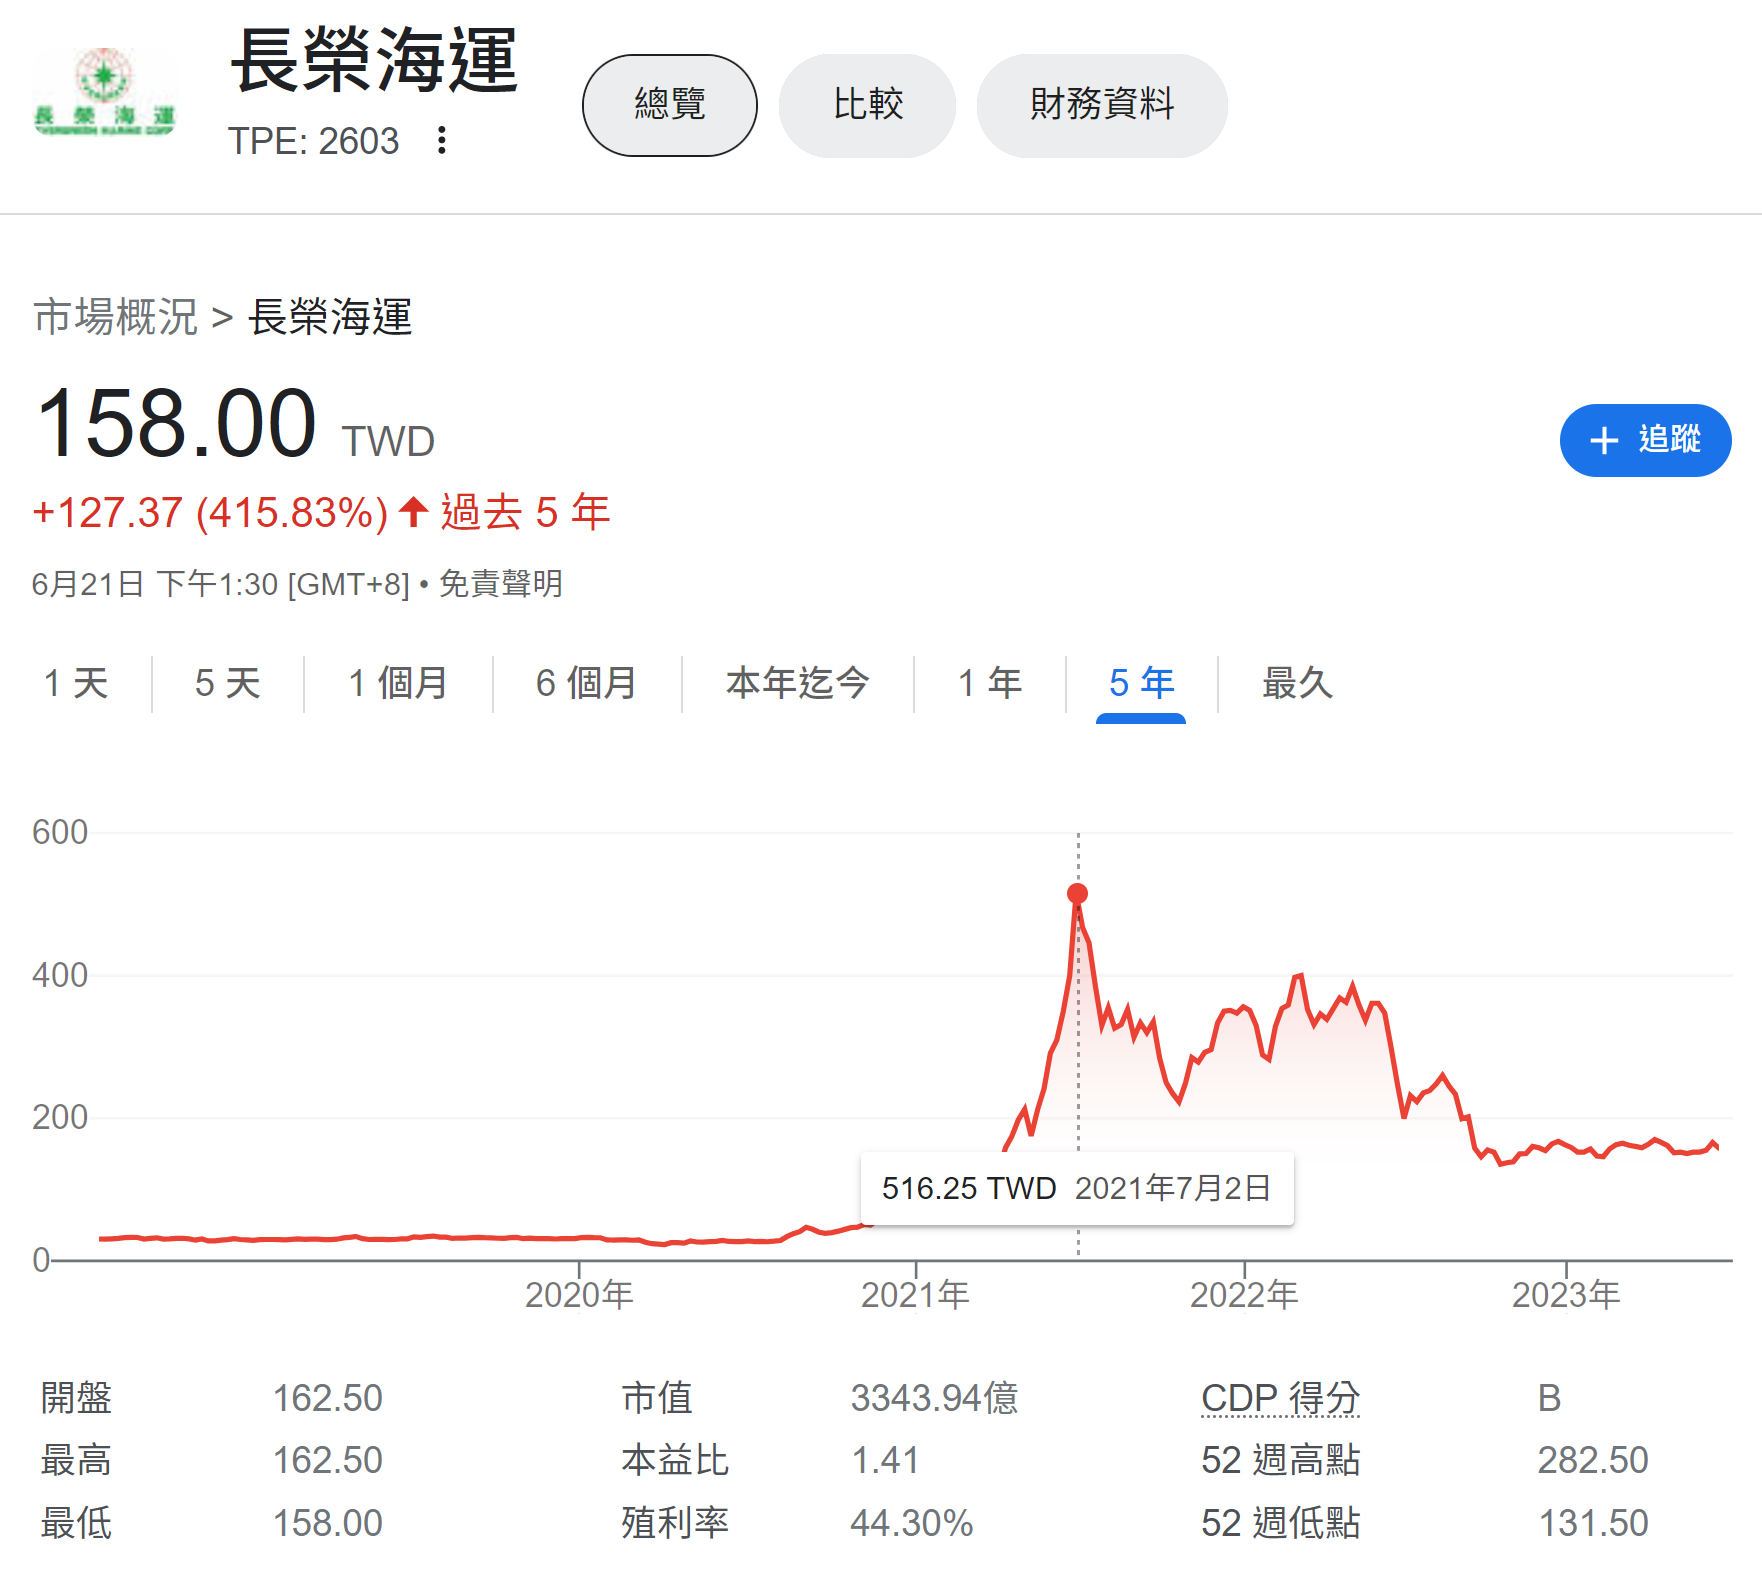
Task: Click the Evergreen Marine company logo
Action: pos(105,93)
